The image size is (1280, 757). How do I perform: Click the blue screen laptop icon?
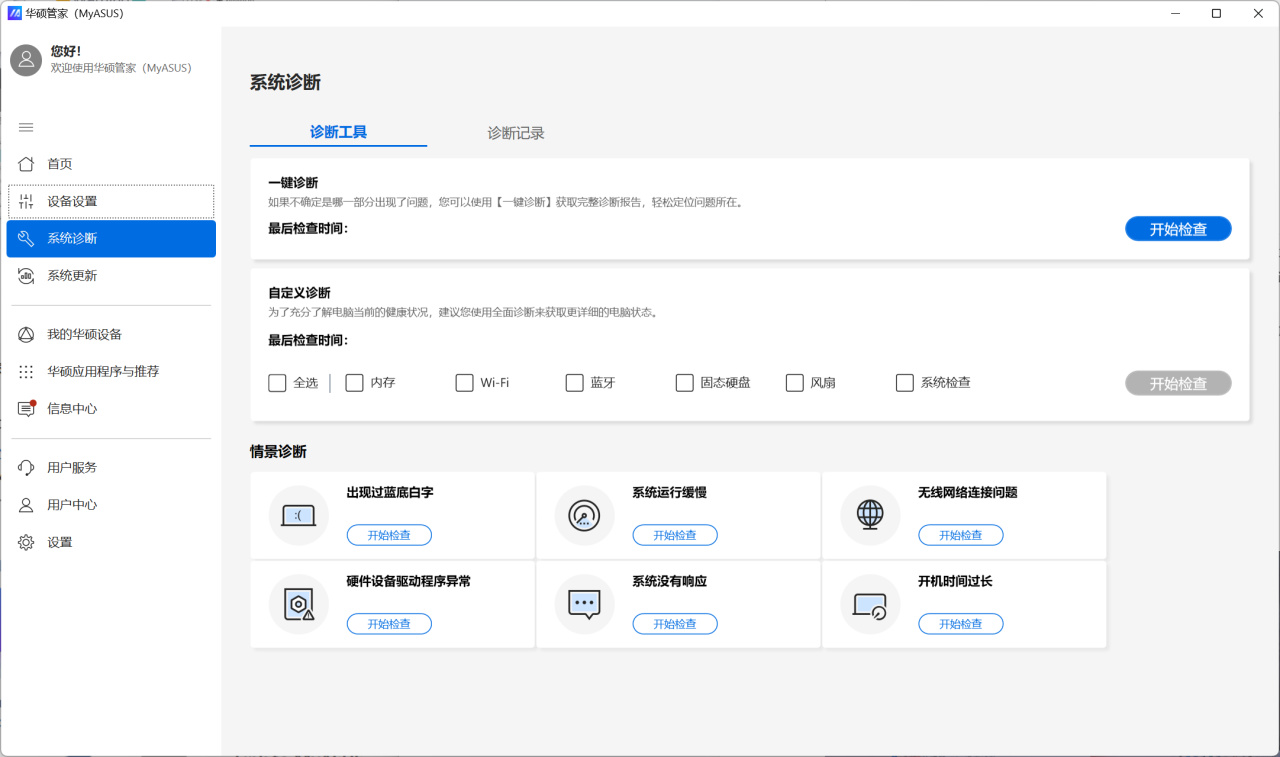point(299,516)
